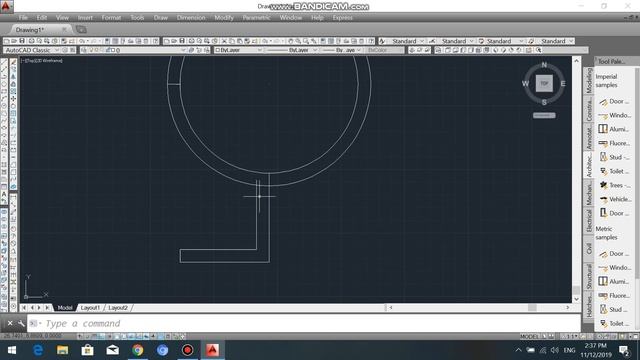Screen dimensions: 640x360
Task: Open the layer control dropdown
Action: pos(133,50)
